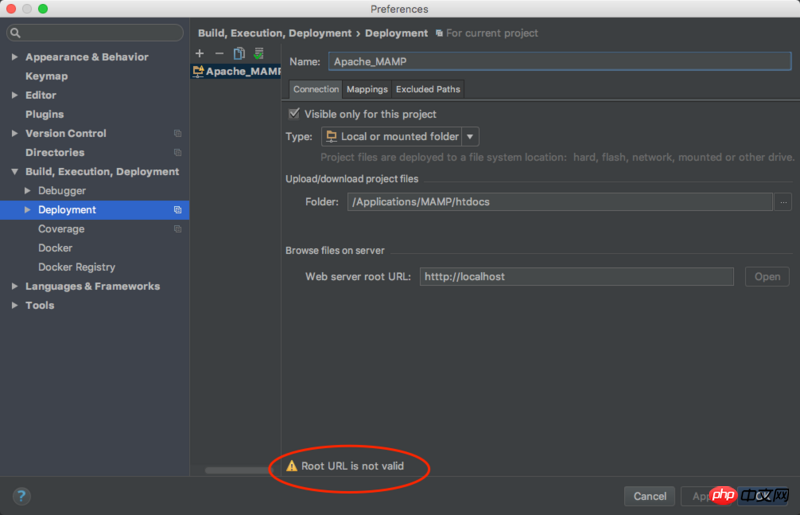This screenshot has width=800, height=515.
Task: Expand Languages & Frameworks section
Action: (x=15, y=286)
